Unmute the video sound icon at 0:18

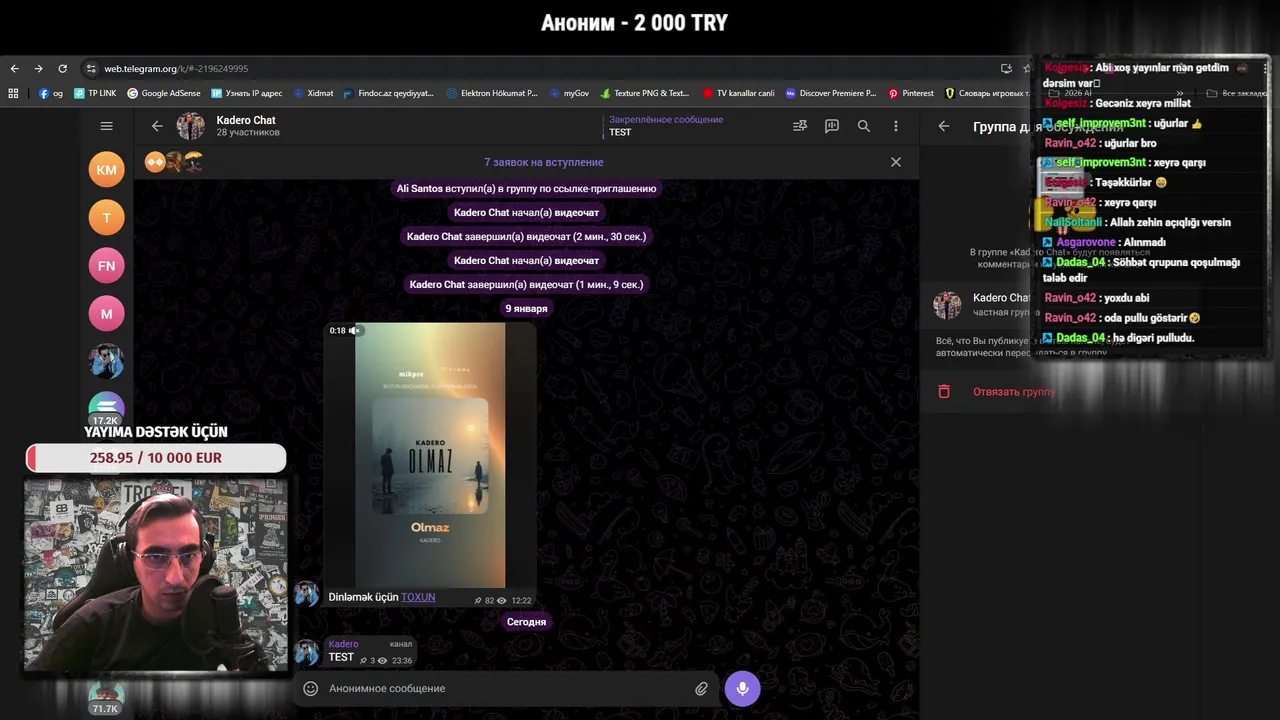(x=354, y=330)
